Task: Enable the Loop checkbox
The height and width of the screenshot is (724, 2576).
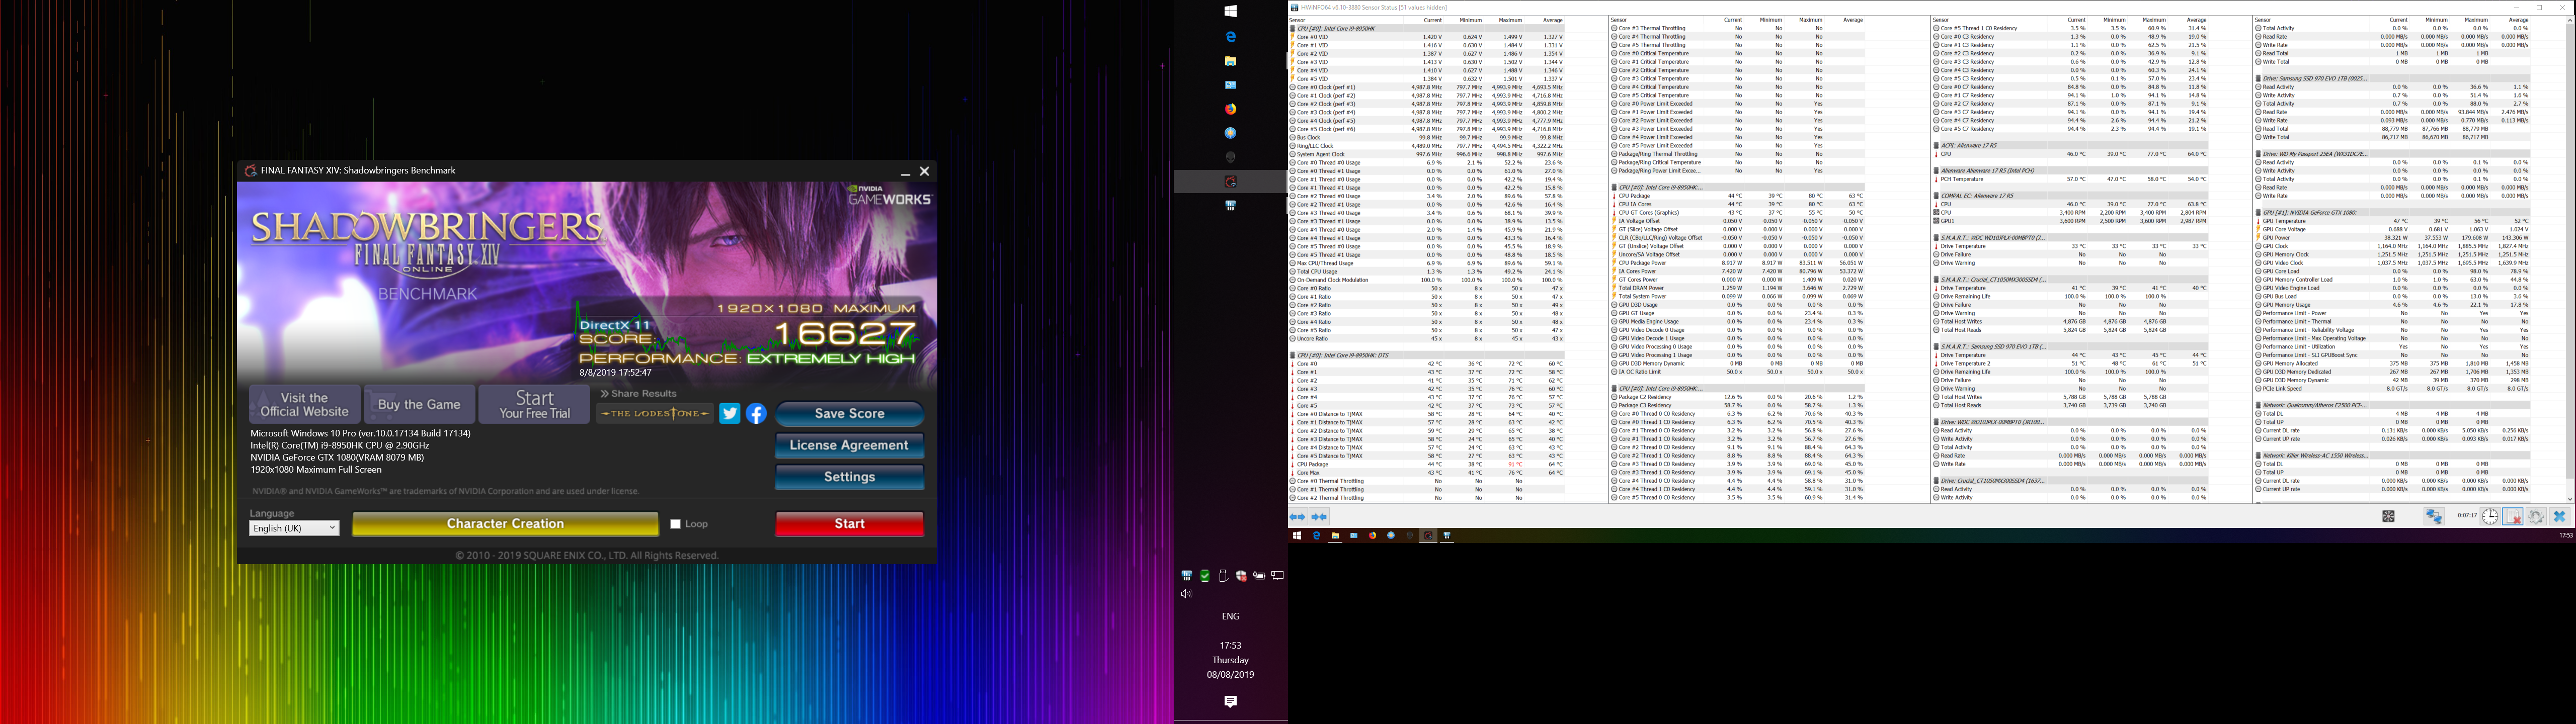Action: (x=675, y=524)
